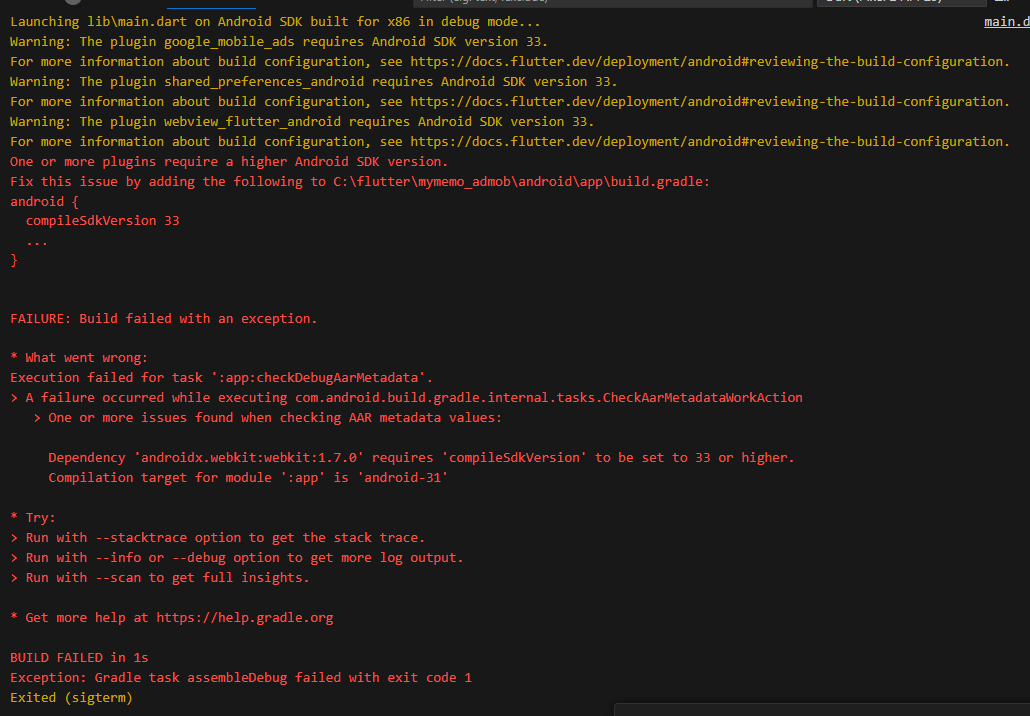1030x716 pixels.
Task: Click the shared_preferences_android plugin warning line
Action: (313, 82)
